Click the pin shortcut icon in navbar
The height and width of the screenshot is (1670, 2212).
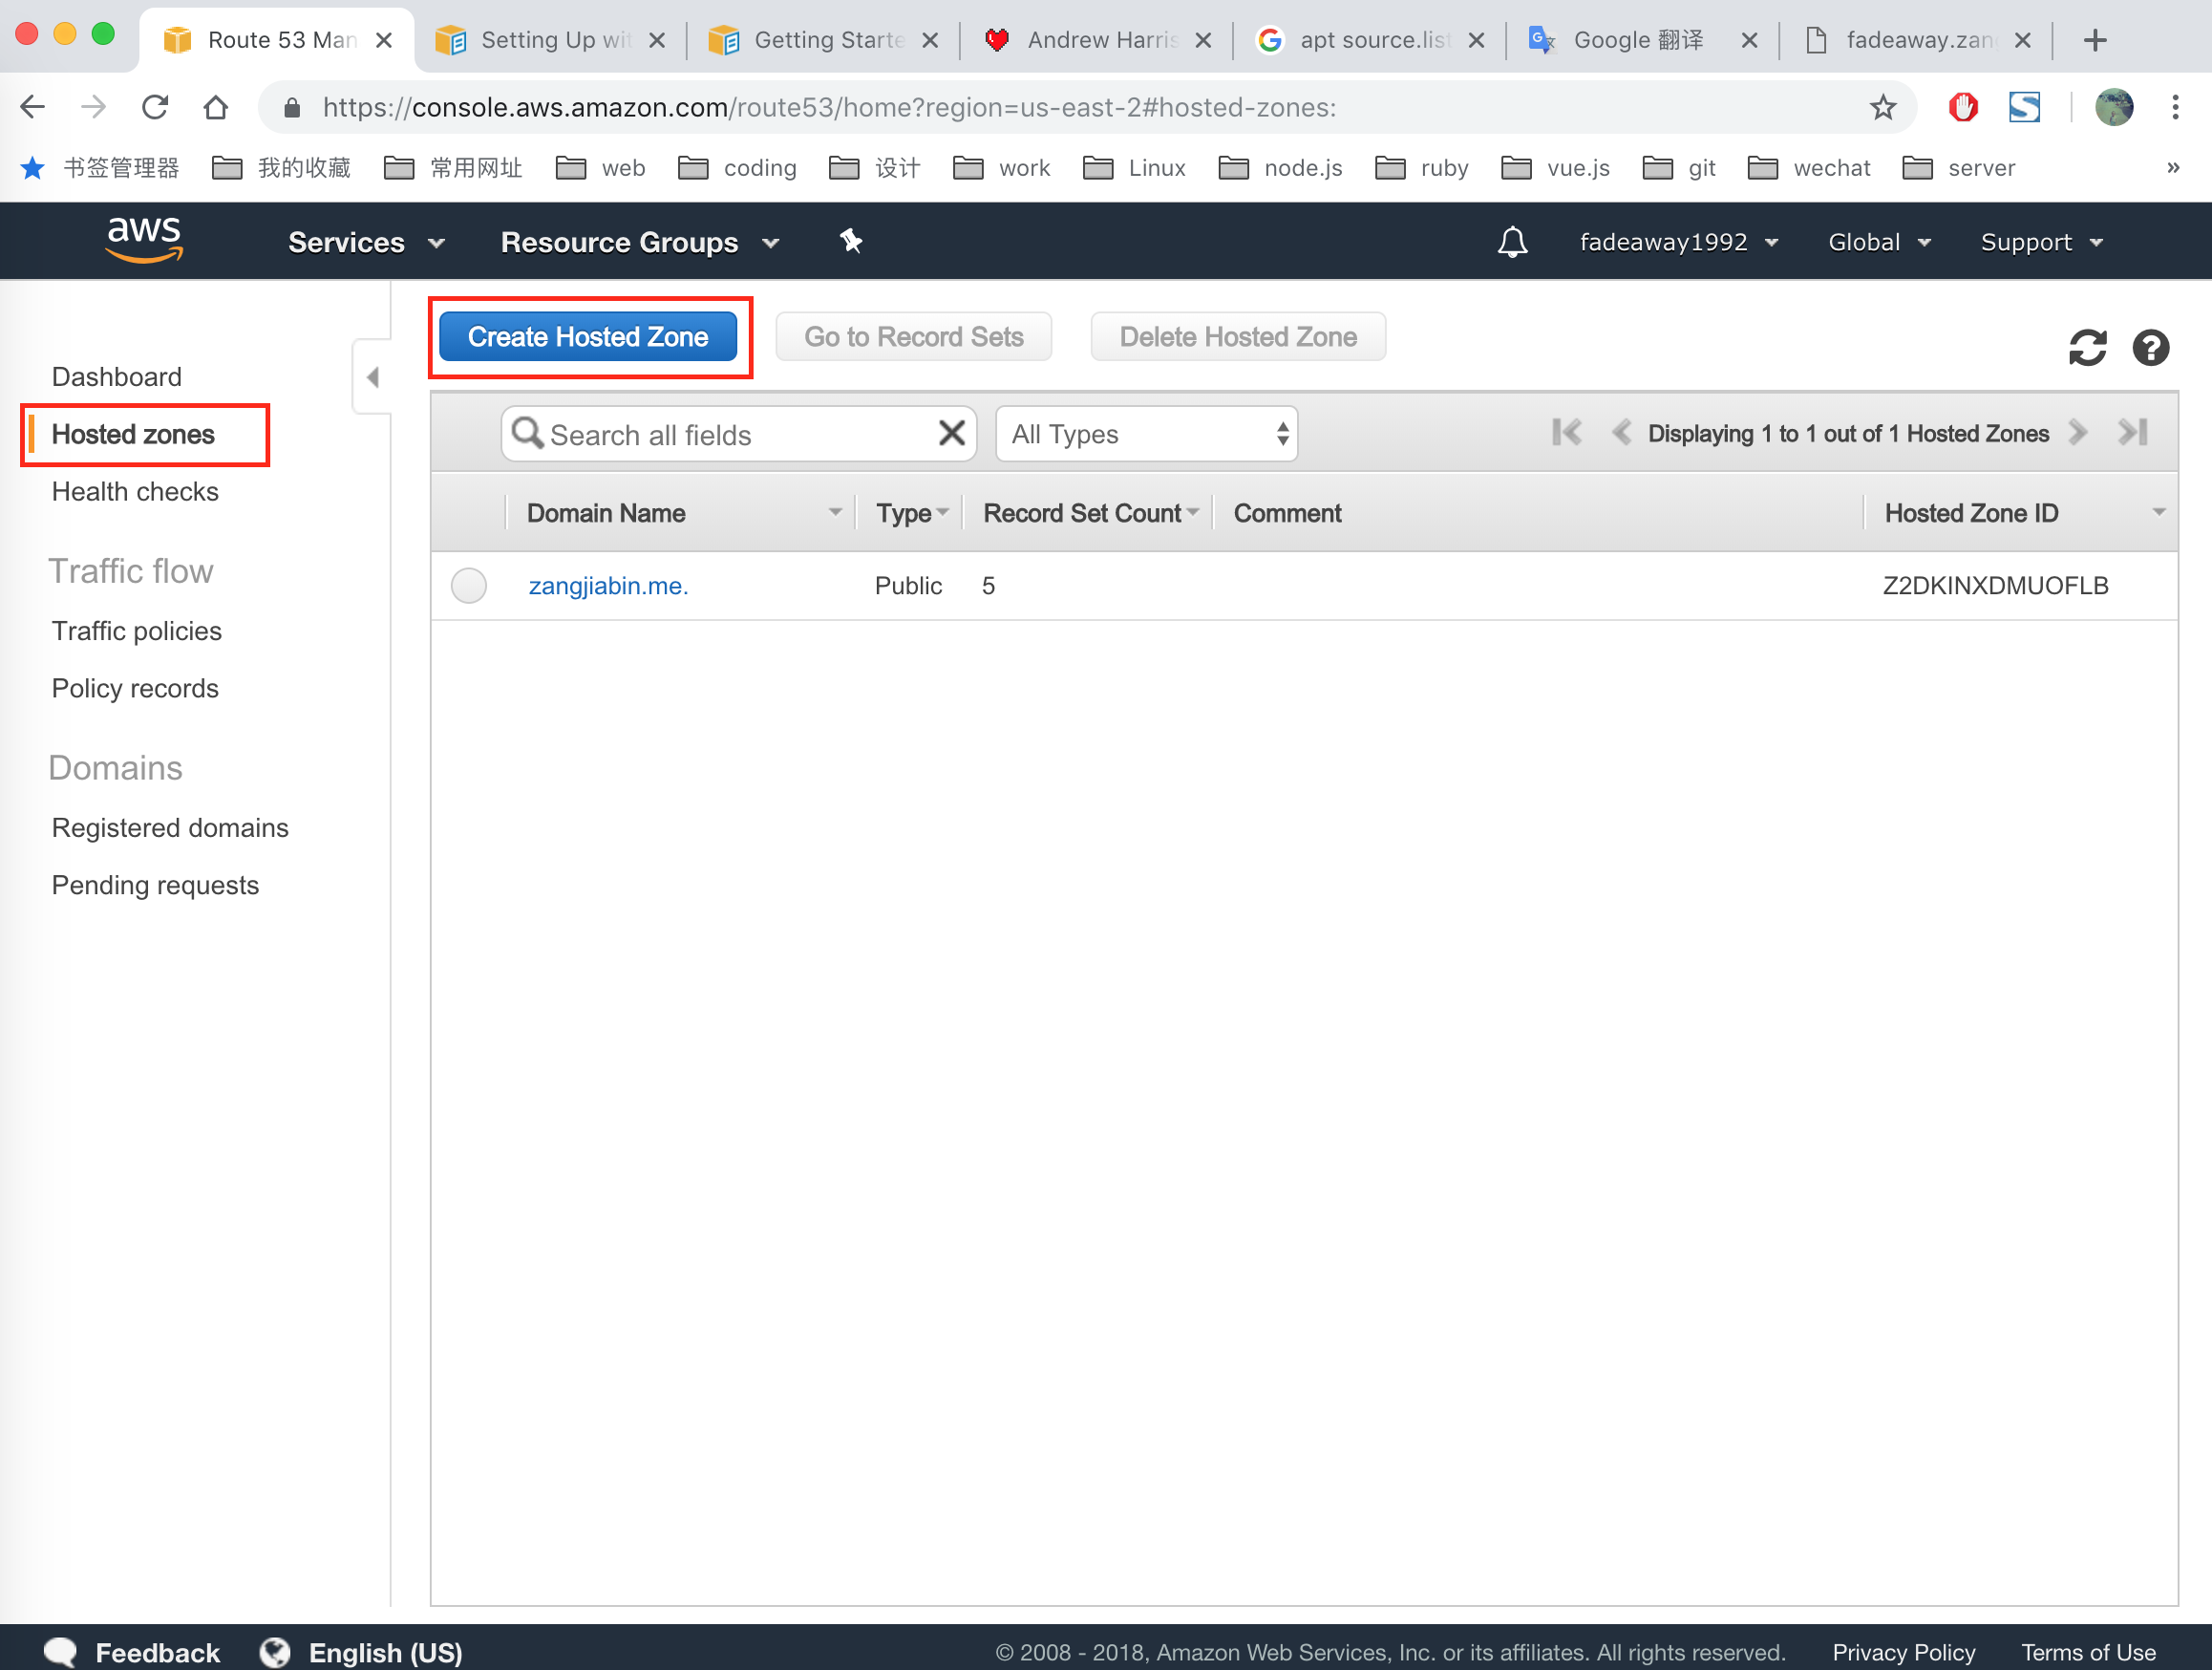850,241
